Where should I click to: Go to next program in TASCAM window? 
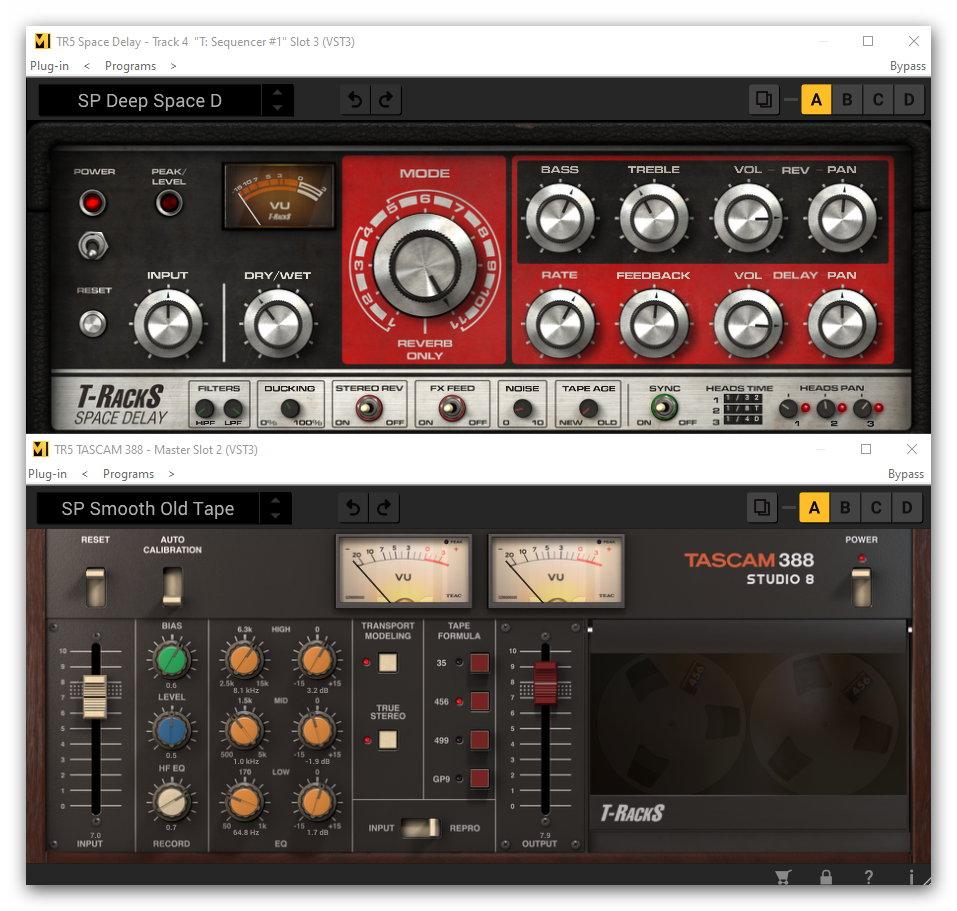pyautogui.click(x=172, y=474)
